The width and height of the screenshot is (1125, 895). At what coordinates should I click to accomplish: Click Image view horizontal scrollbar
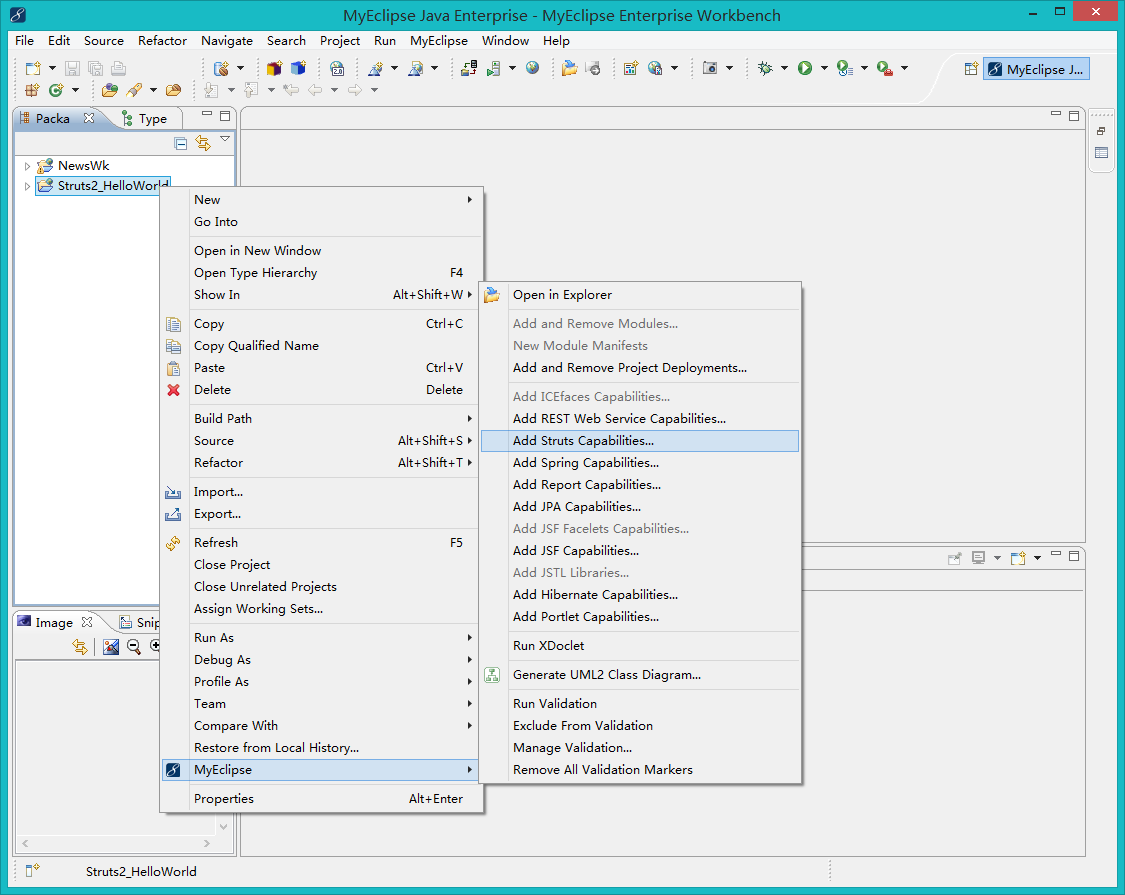pos(116,843)
